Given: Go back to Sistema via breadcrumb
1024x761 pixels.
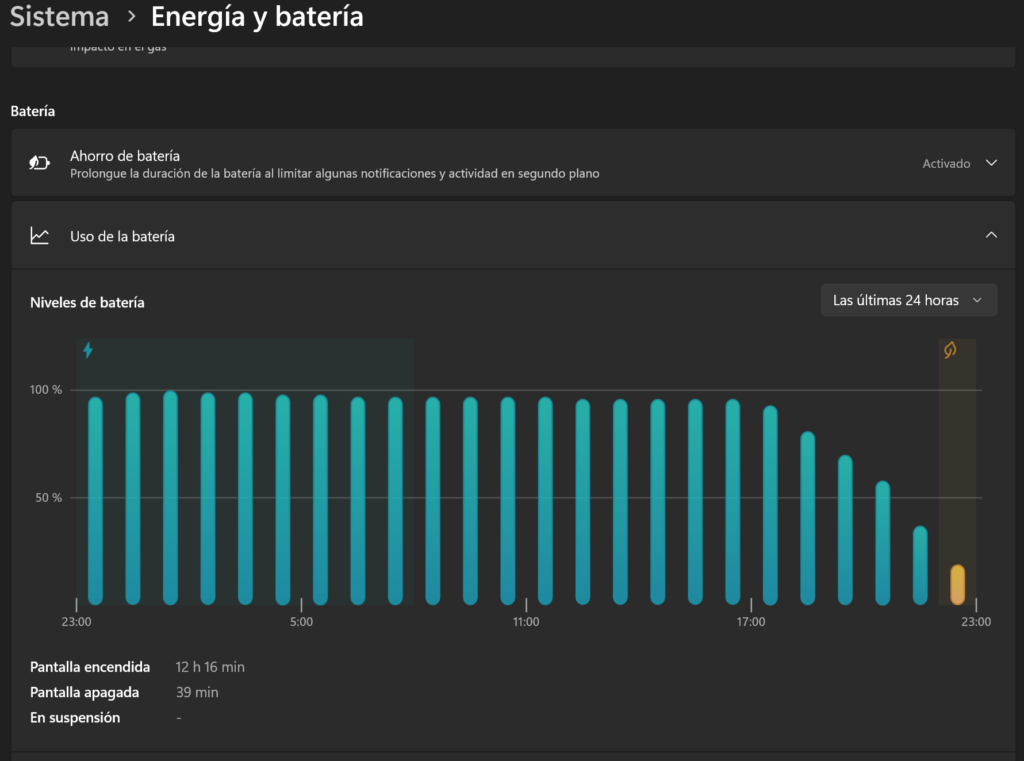Looking at the screenshot, I should pyautogui.click(x=59, y=17).
